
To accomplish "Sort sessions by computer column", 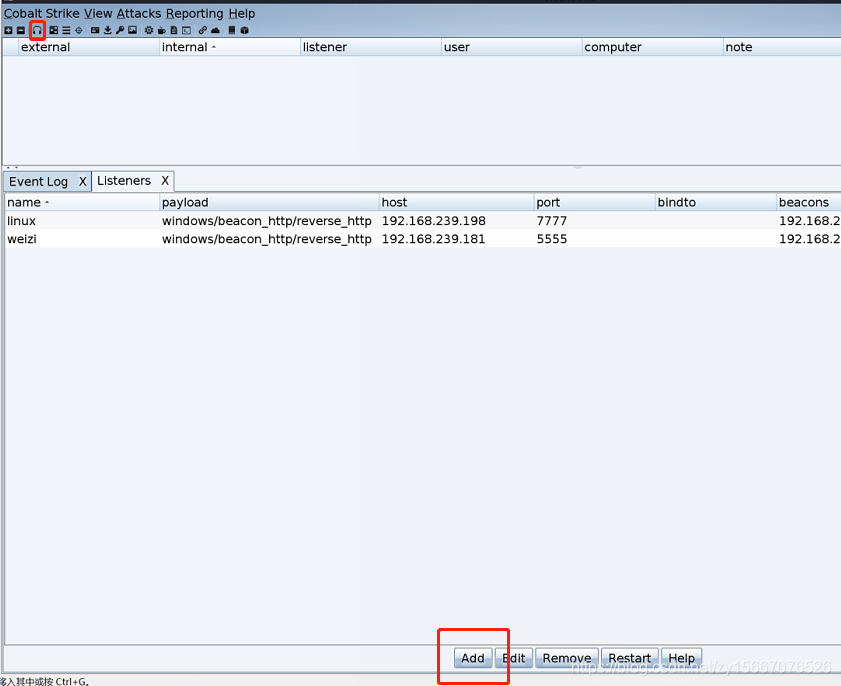I will (x=653, y=47).
